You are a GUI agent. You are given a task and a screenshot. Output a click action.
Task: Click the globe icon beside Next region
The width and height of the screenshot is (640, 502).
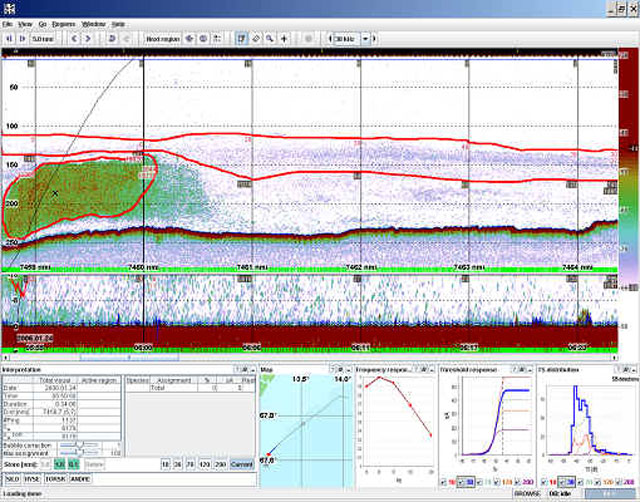pos(203,38)
